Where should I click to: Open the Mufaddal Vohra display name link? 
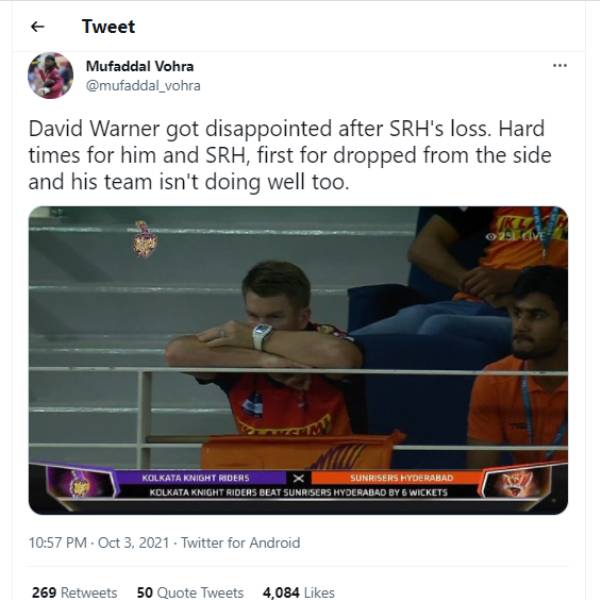tap(140, 66)
